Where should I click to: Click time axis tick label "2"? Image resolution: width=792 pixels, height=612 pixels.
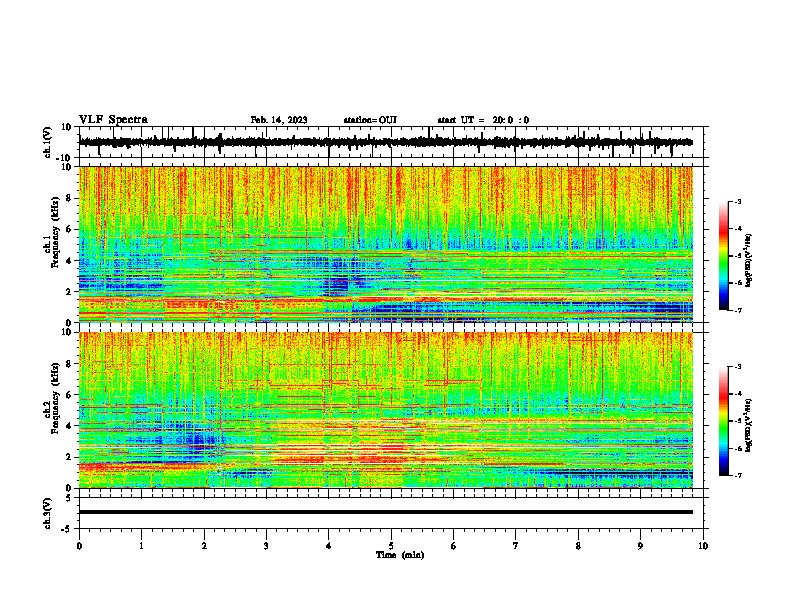[x=204, y=546]
